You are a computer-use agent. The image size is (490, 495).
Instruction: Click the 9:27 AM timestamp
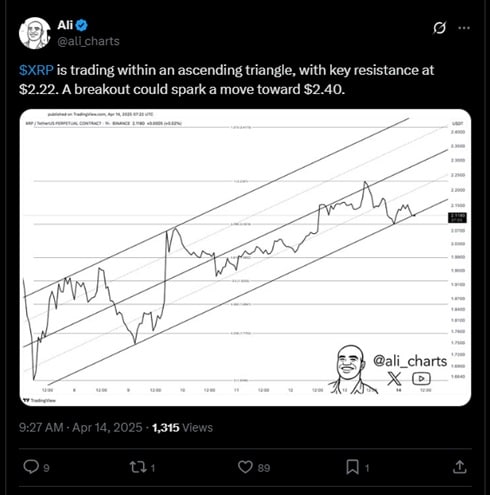click(x=41, y=427)
